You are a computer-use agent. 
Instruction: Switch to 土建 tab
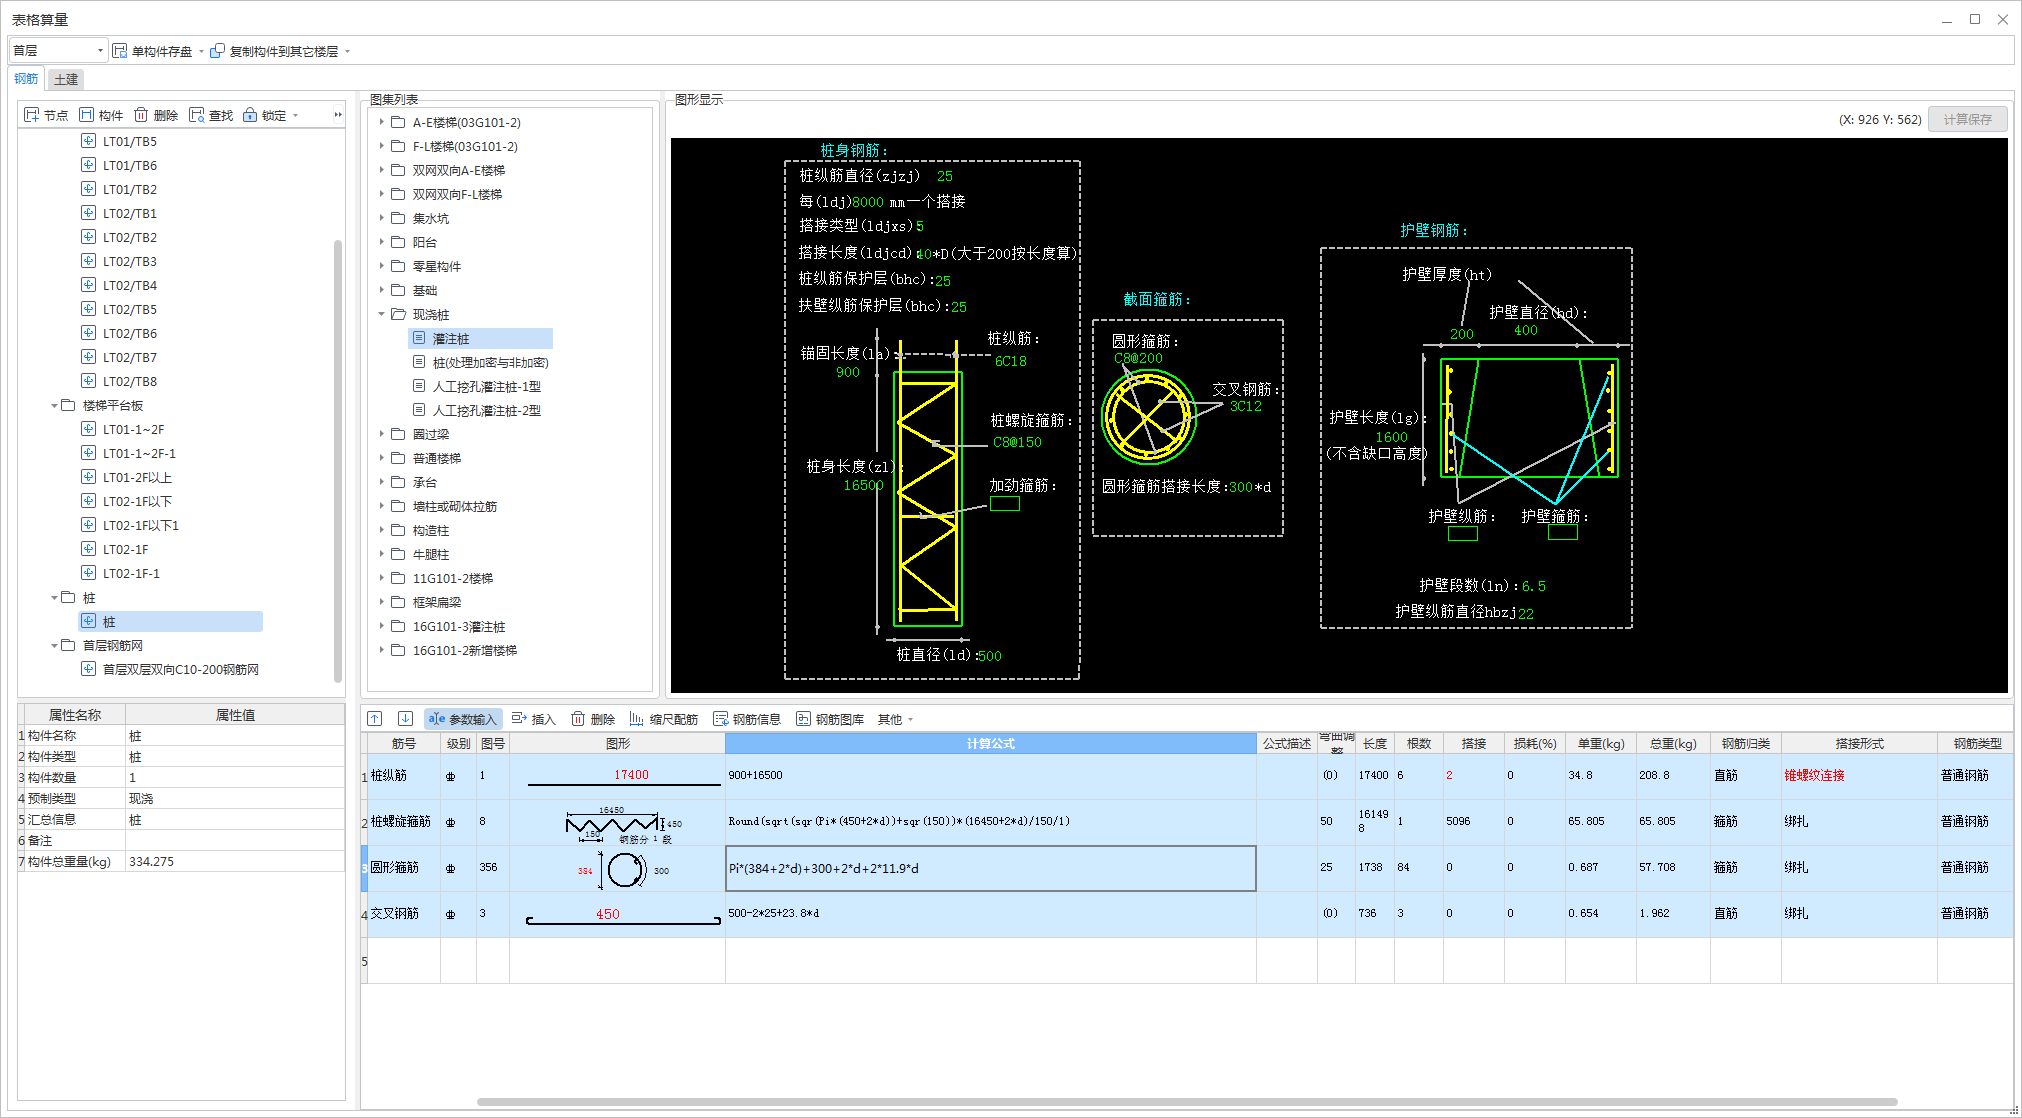pyautogui.click(x=66, y=79)
